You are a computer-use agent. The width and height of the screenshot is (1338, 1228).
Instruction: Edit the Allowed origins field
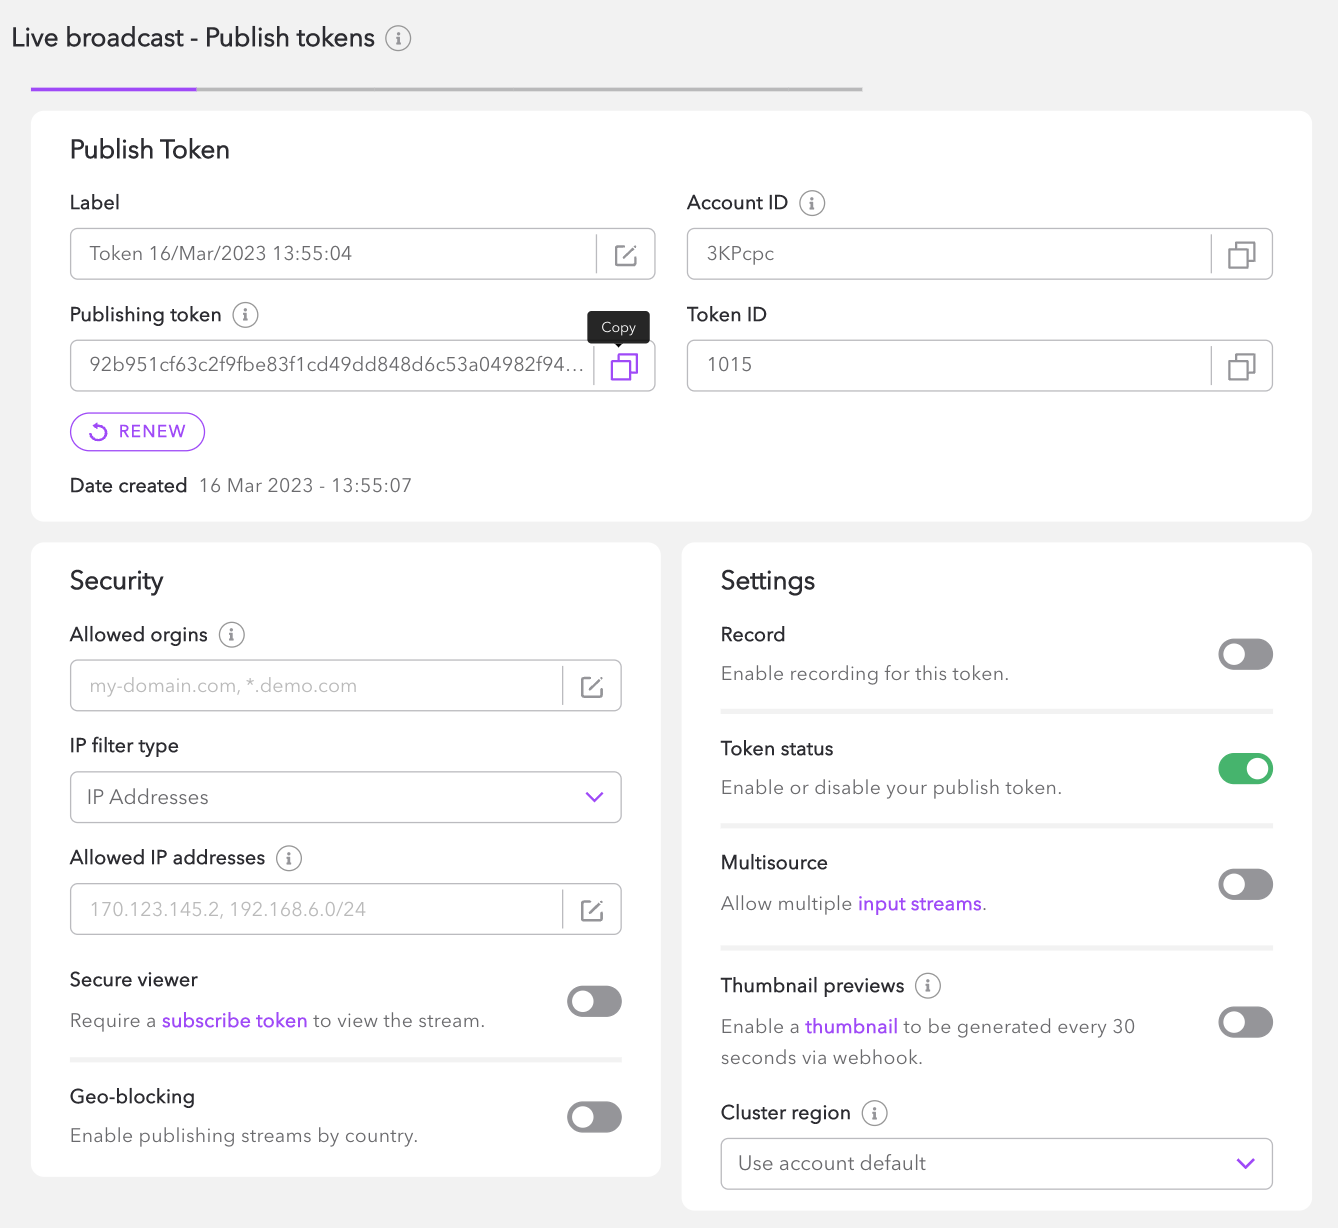(592, 687)
